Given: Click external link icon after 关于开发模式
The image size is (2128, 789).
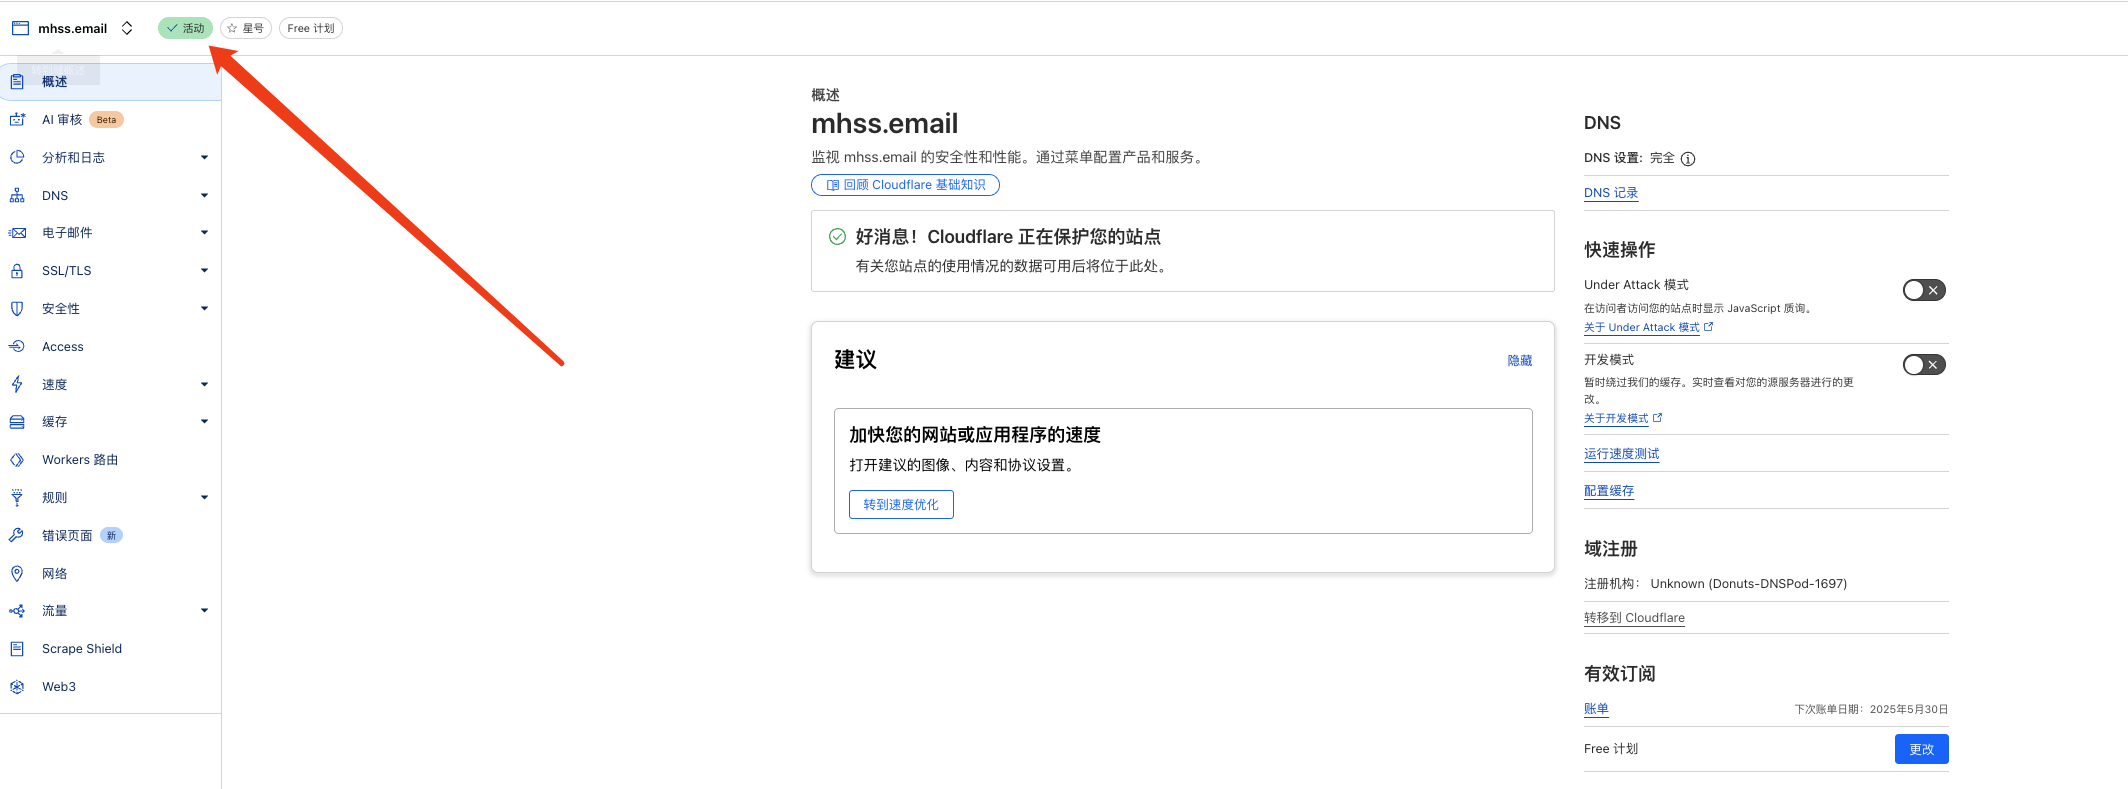Looking at the screenshot, I should click(1657, 417).
